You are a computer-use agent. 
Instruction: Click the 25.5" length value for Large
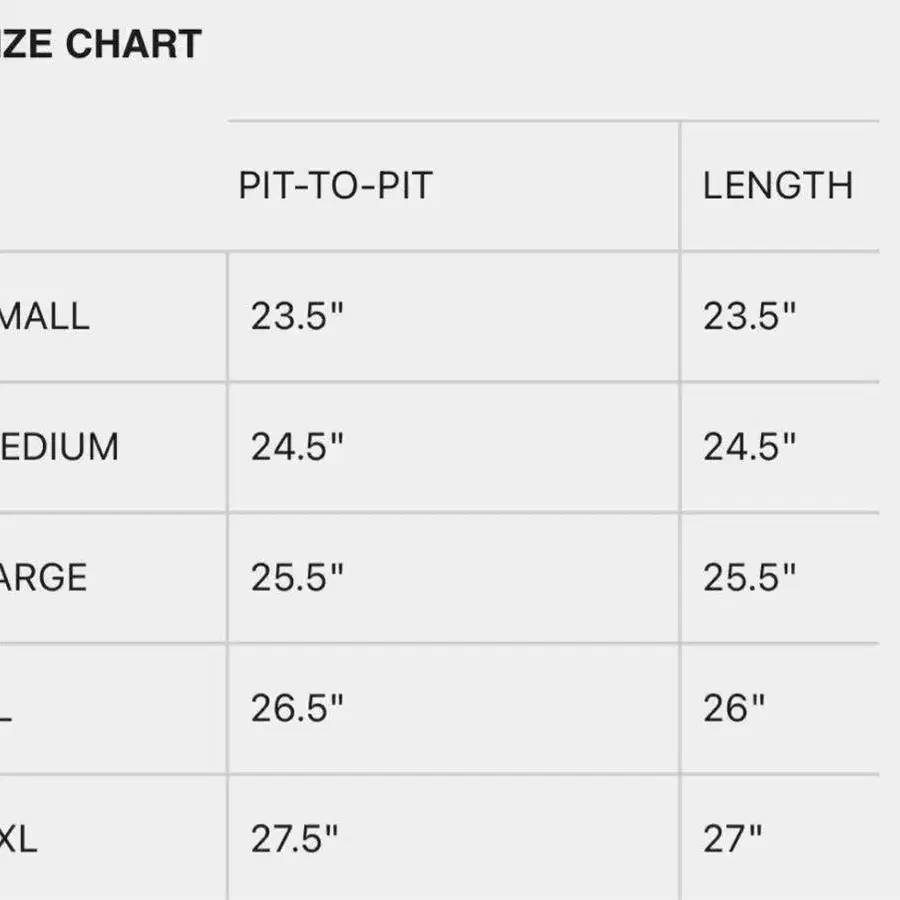[x=750, y=577]
